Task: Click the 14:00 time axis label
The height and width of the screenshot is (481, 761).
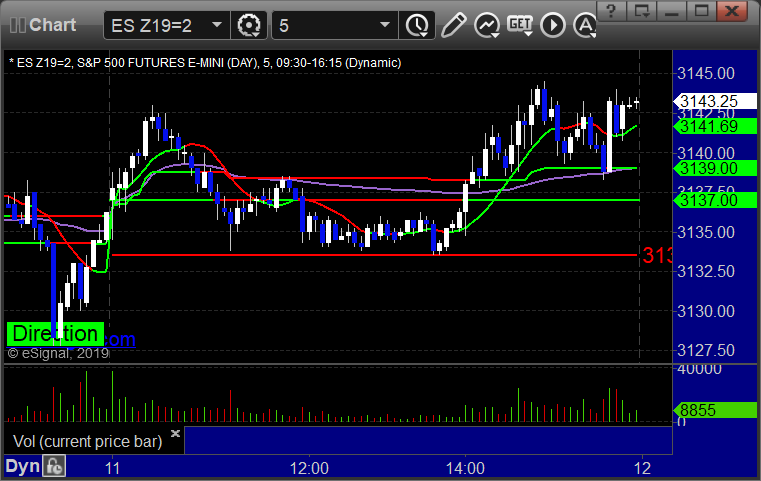Action: click(x=465, y=468)
